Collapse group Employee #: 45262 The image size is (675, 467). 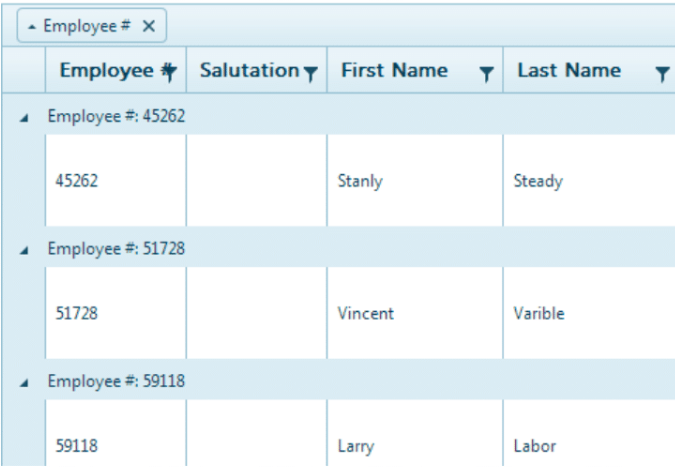coord(24,118)
